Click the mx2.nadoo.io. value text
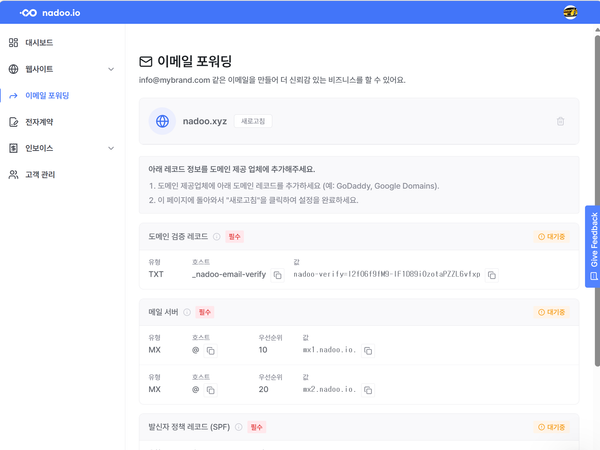 coord(329,389)
